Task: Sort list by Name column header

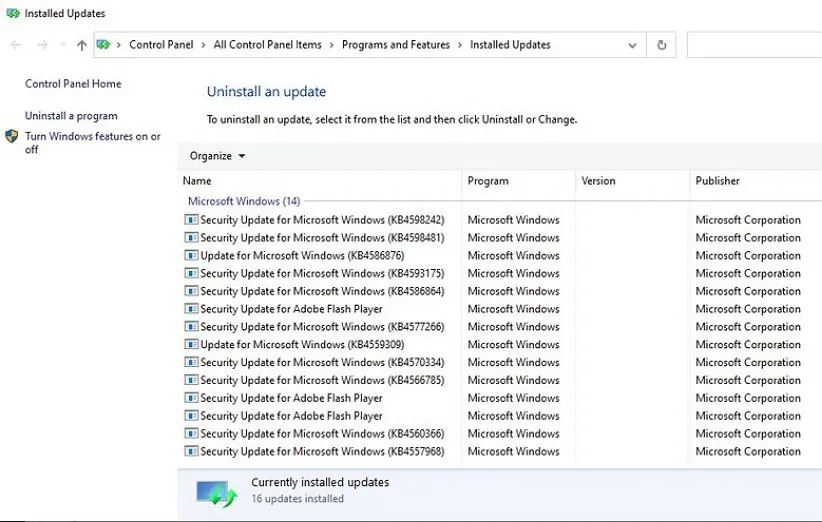Action: (x=197, y=181)
